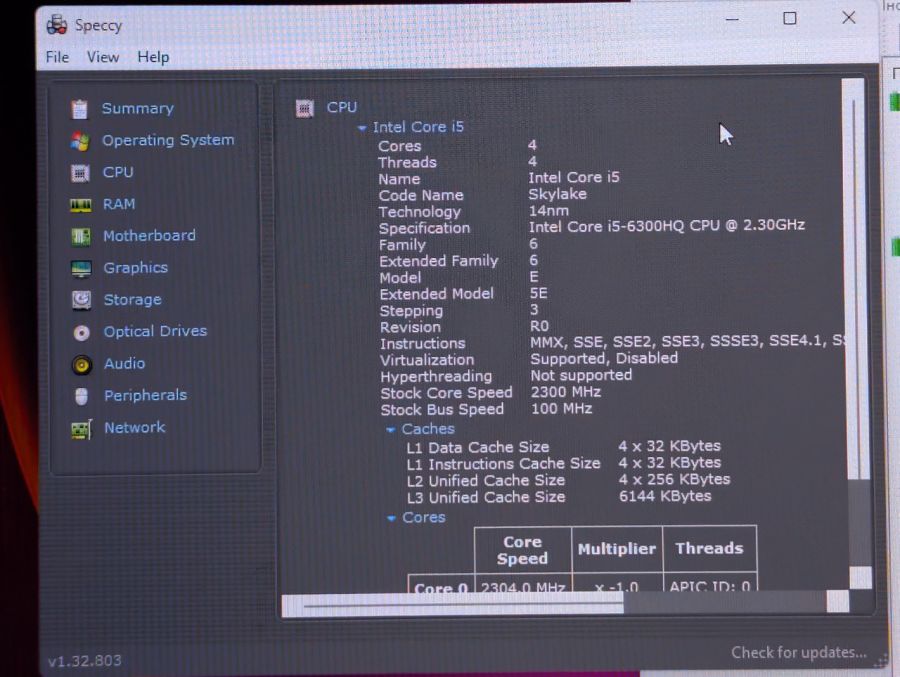Image resolution: width=900 pixels, height=677 pixels.
Task: Click the Operating System Windows flag icon
Action: (x=80, y=141)
